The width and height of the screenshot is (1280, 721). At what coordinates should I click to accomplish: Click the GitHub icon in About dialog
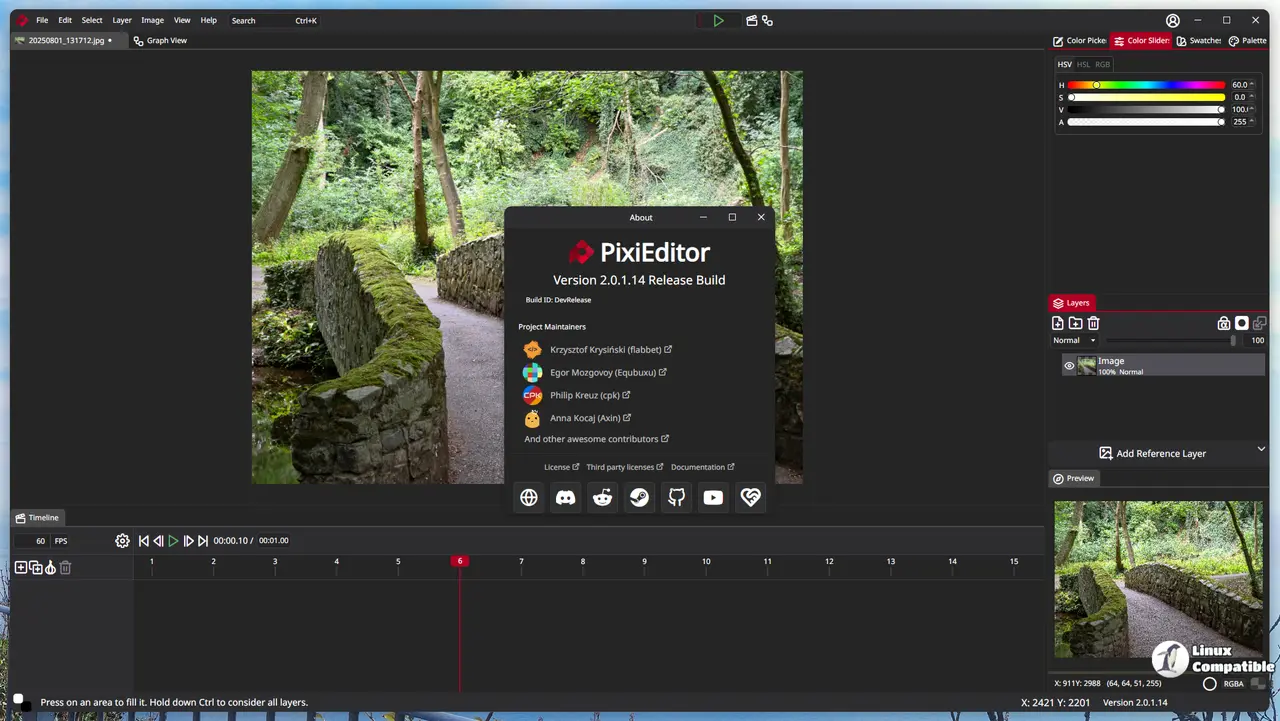coord(676,497)
